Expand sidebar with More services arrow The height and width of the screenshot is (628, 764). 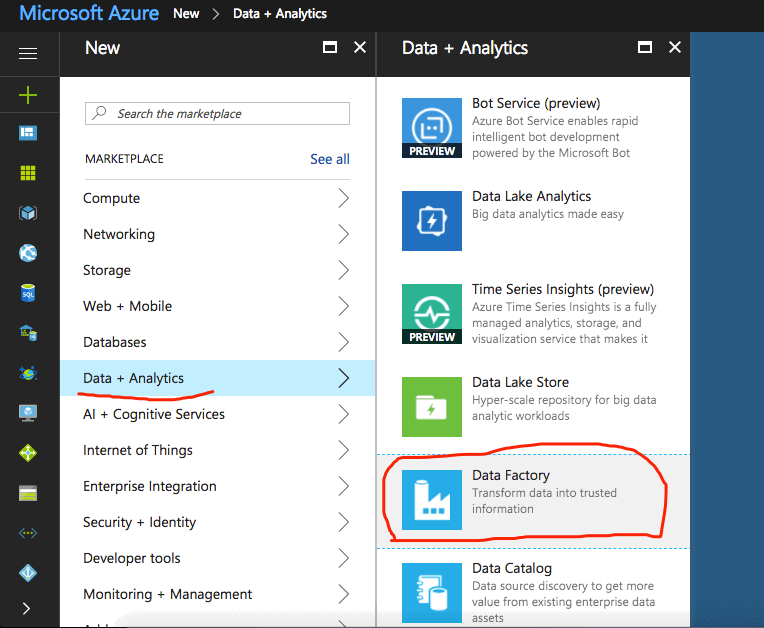[x=26, y=609]
